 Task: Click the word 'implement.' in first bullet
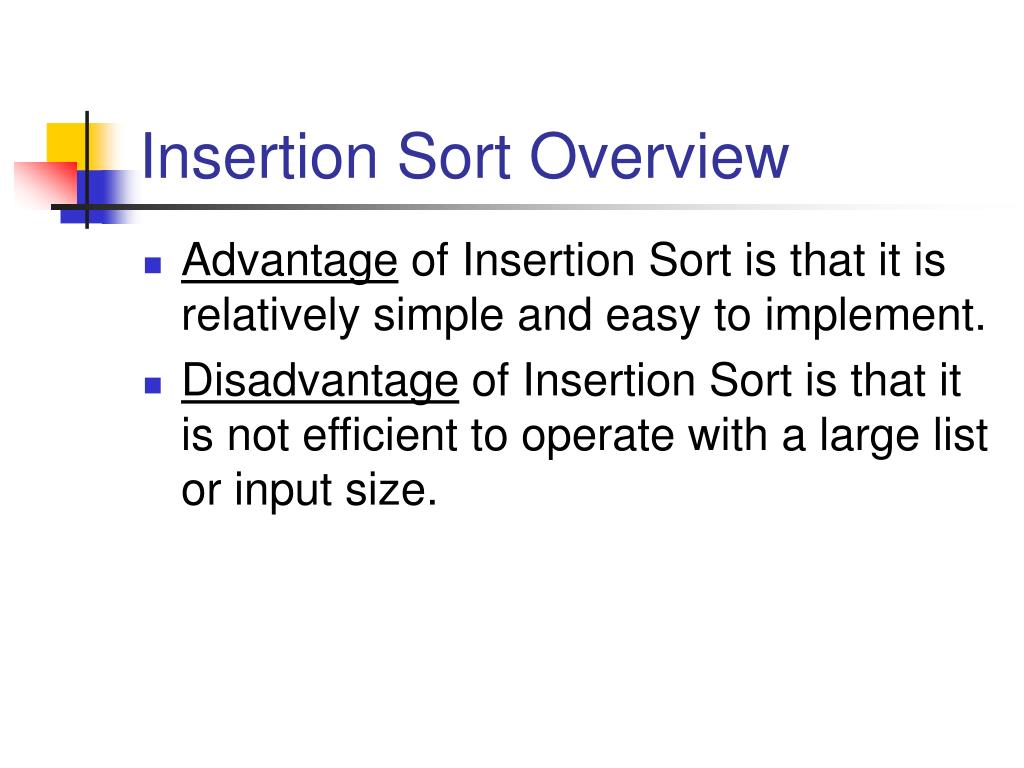pyautogui.click(x=875, y=315)
